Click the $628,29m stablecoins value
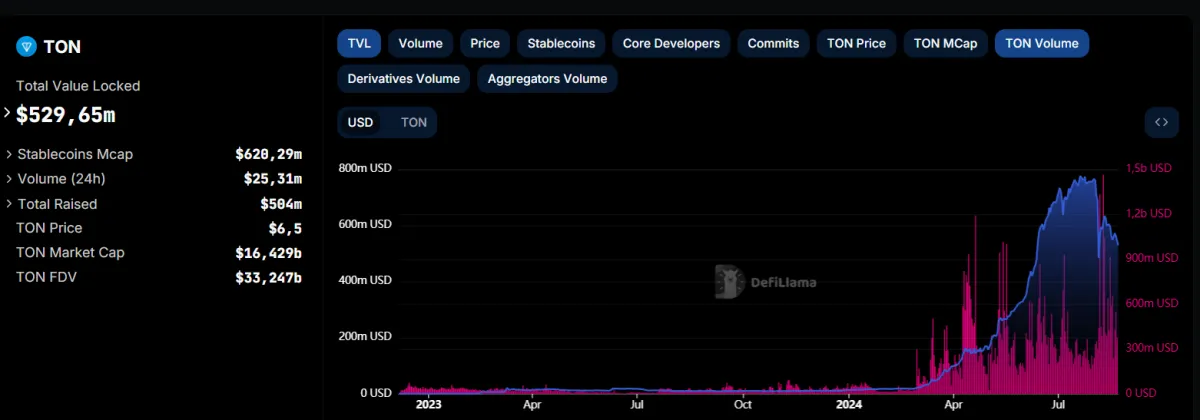The height and width of the screenshot is (420, 1200). (268, 154)
